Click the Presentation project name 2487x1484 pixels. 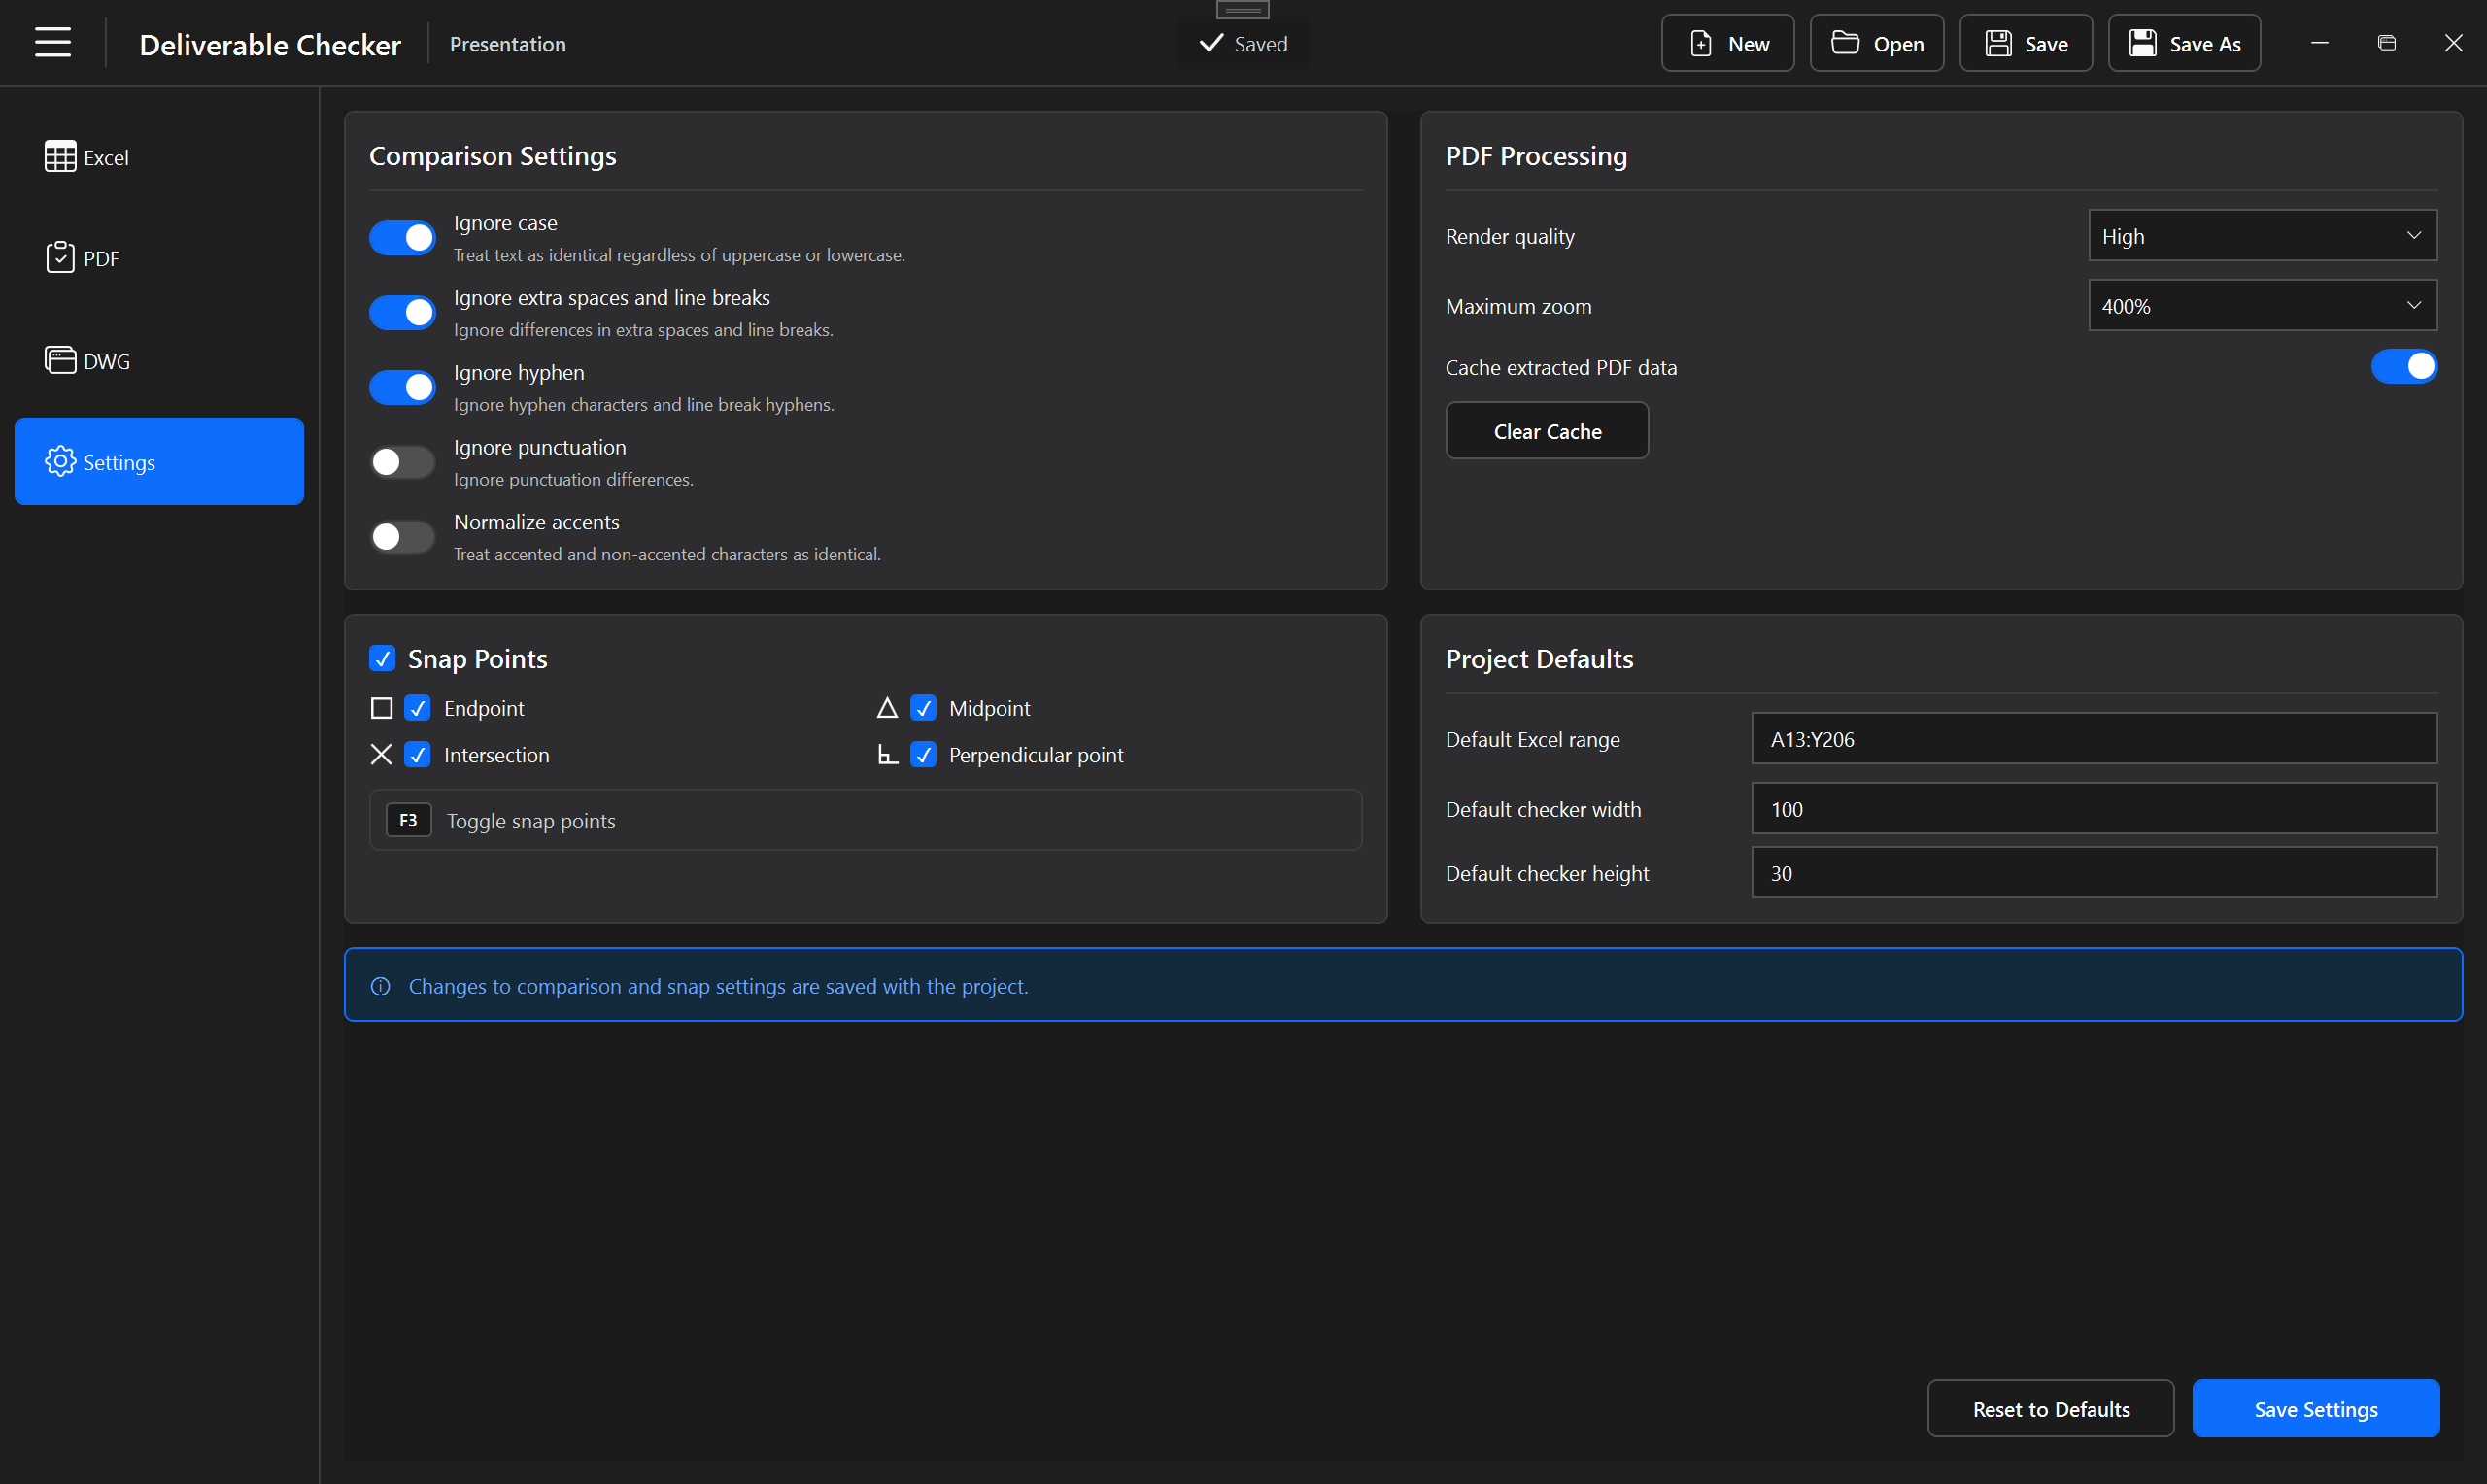[508, 44]
